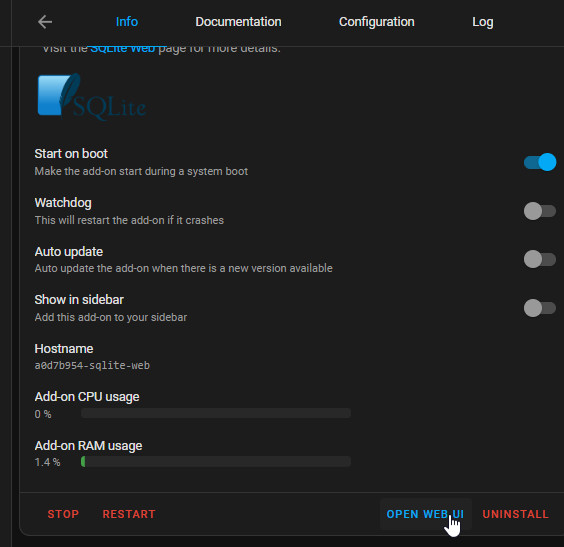Click the SQLite logo image
564x547 pixels.
92,96
